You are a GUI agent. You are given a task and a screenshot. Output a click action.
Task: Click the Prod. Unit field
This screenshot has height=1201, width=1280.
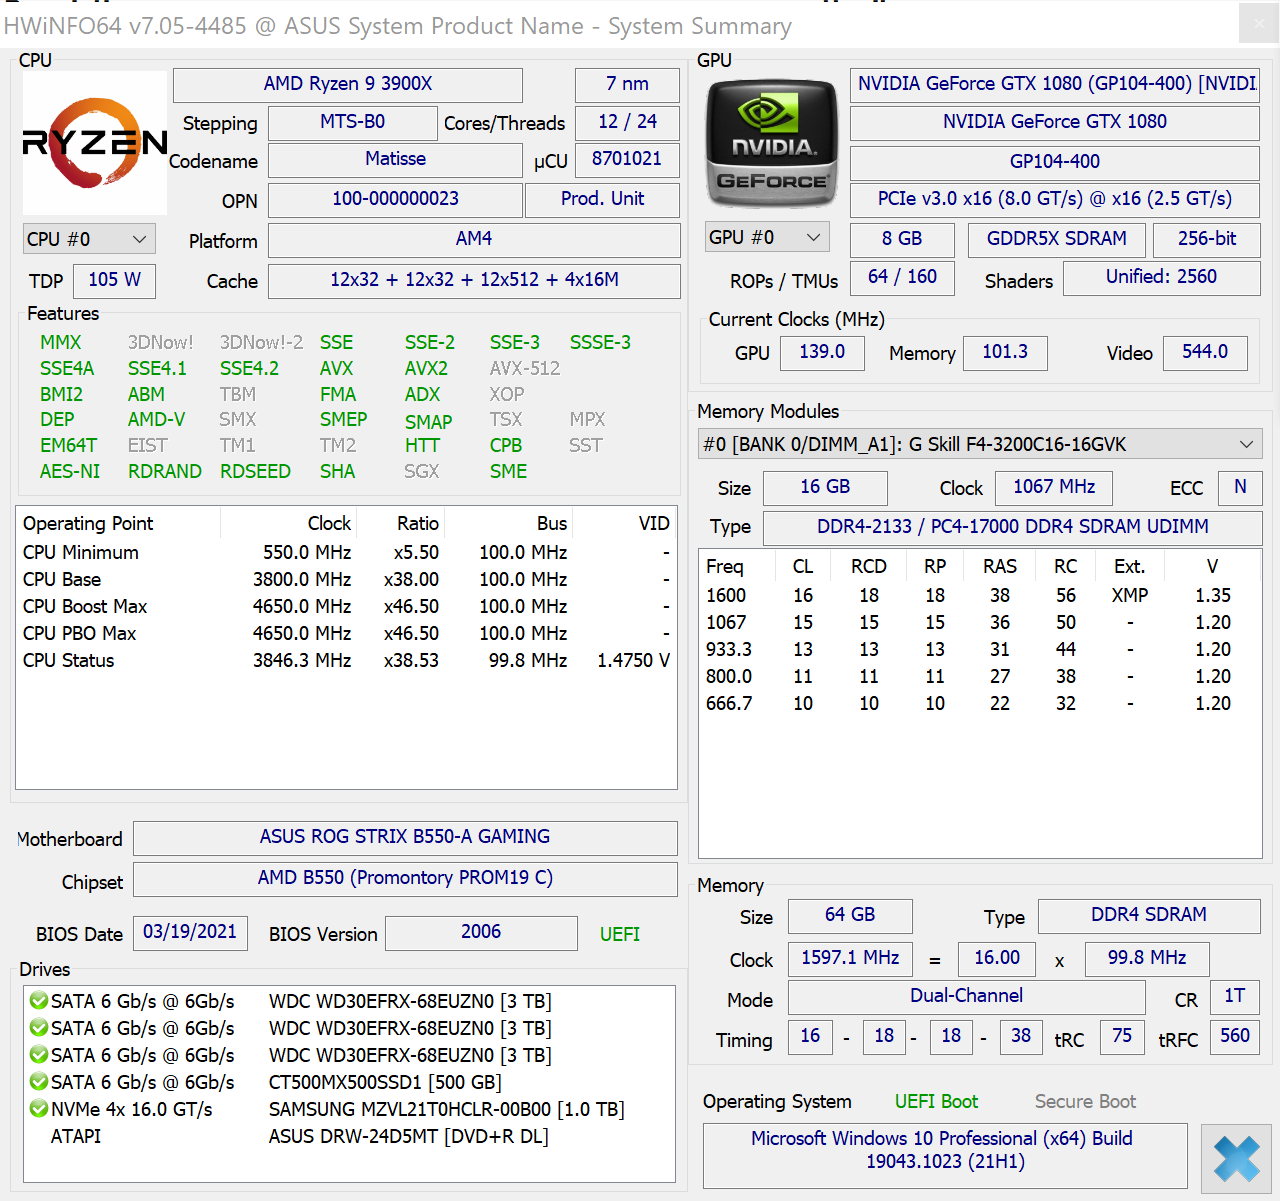[x=602, y=199]
